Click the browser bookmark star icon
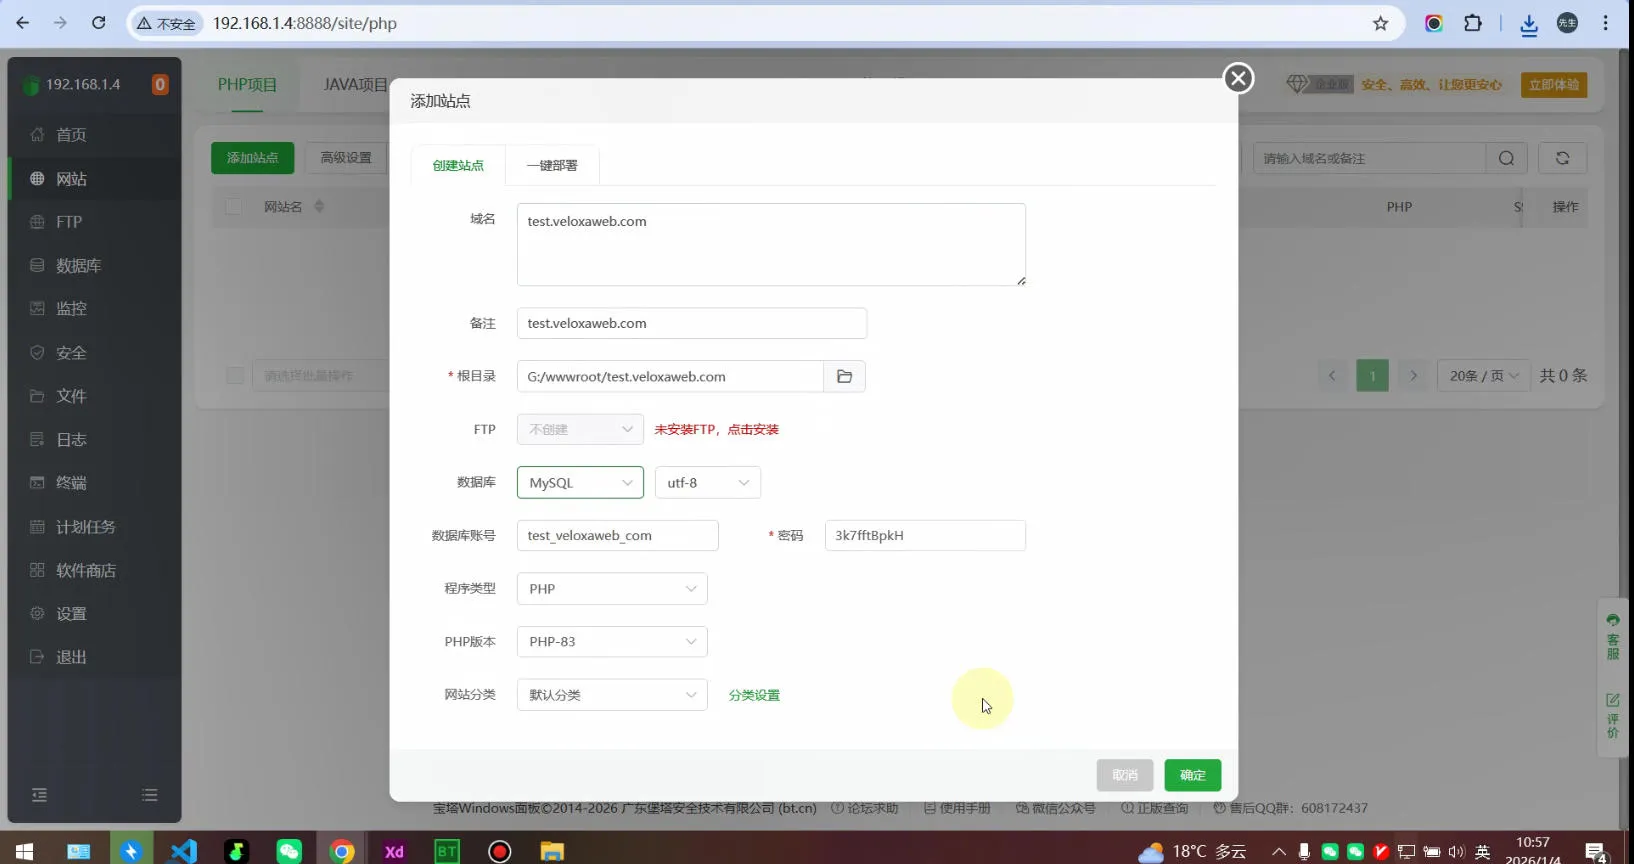 [x=1380, y=23]
